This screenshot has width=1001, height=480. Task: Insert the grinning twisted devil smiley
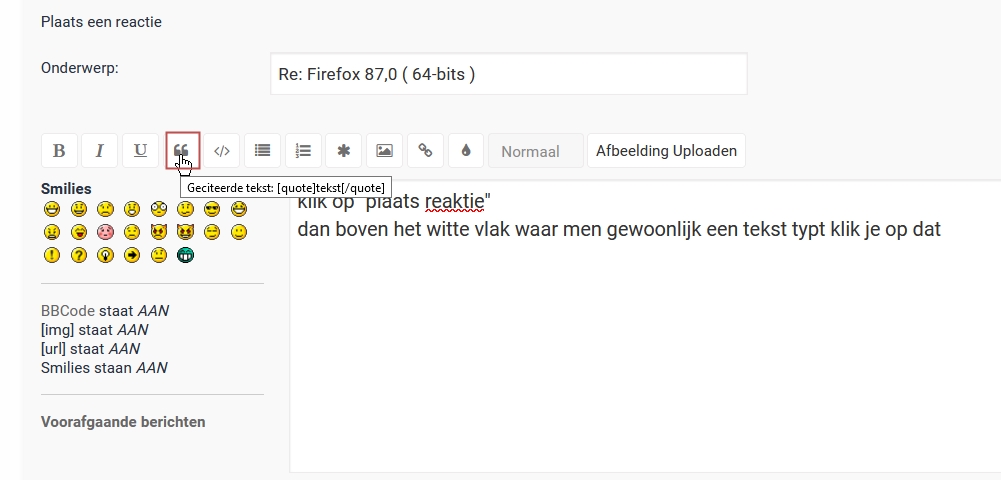click(185, 232)
